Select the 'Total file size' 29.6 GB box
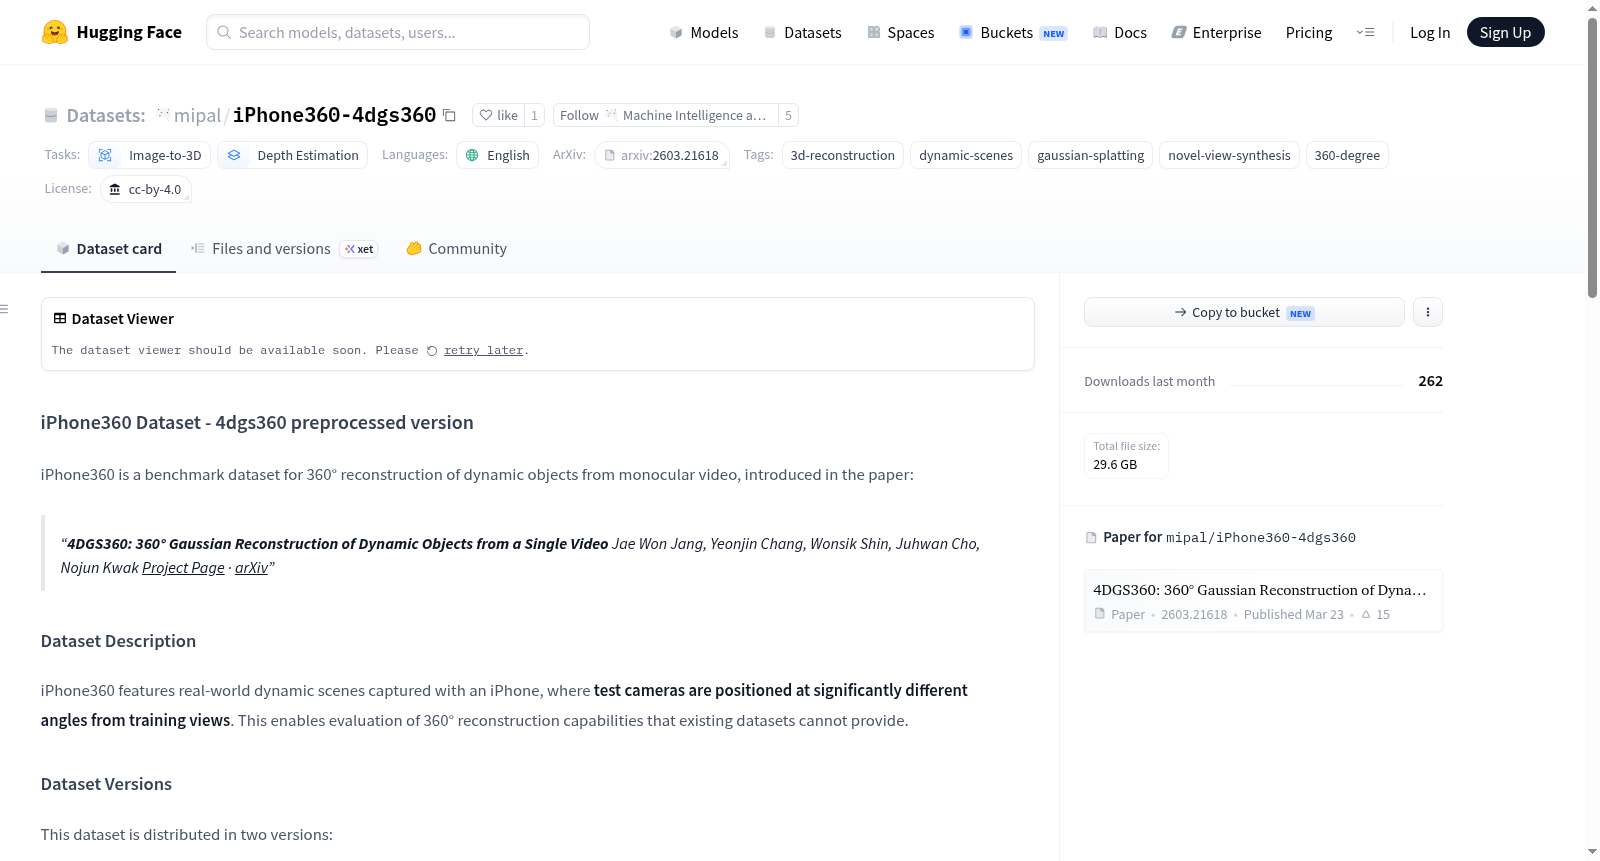This screenshot has height=861, width=1600. [1127, 456]
